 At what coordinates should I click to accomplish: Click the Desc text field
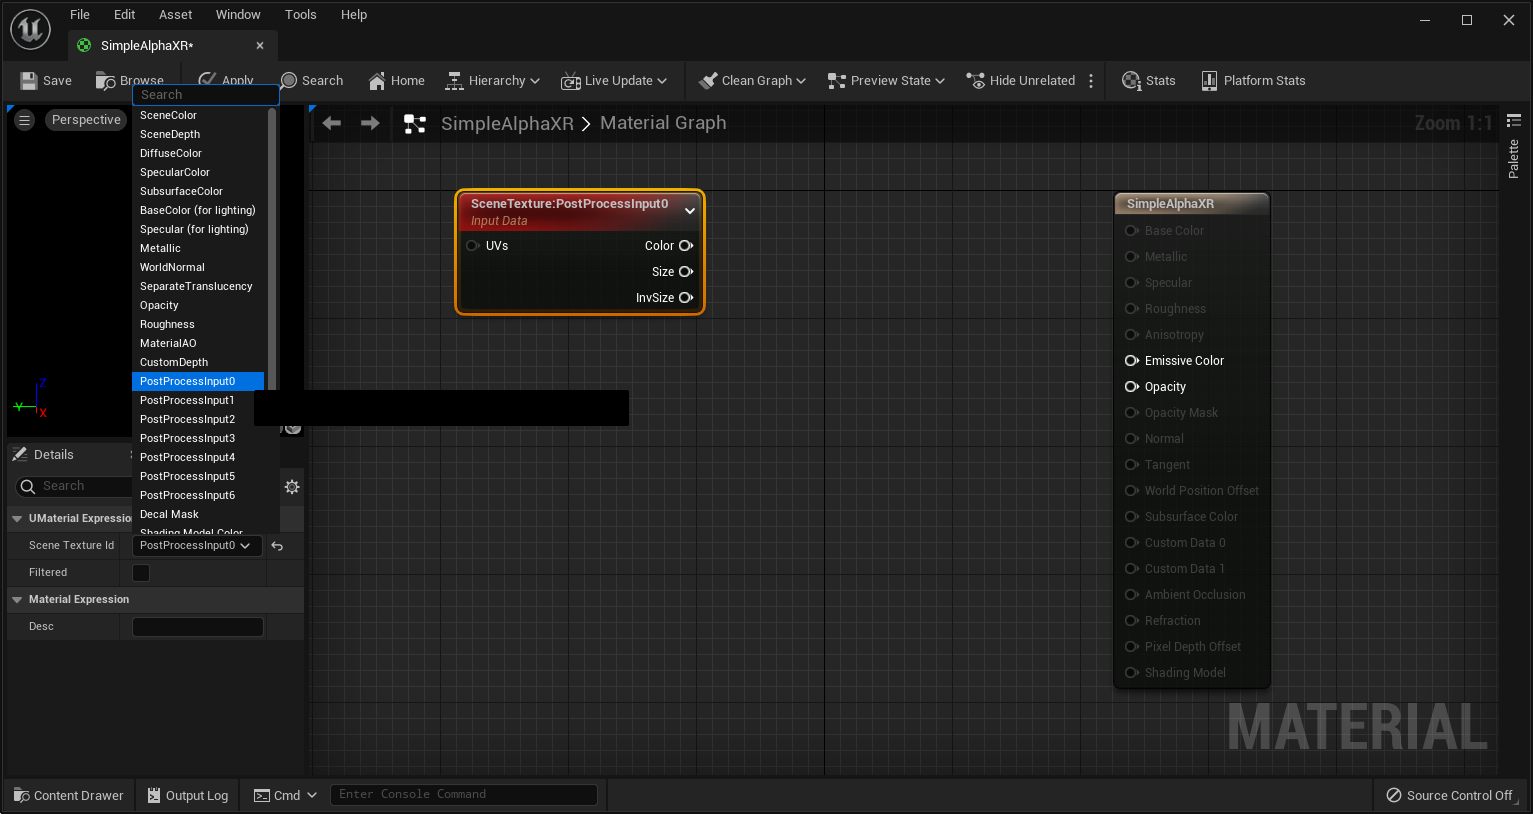(x=197, y=626)
